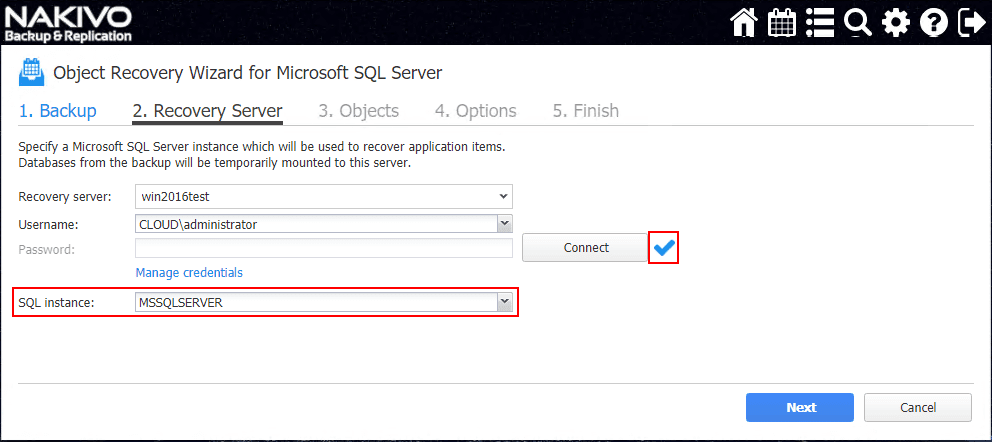
Task: Open the activities list icon
Action: [820, 22]
